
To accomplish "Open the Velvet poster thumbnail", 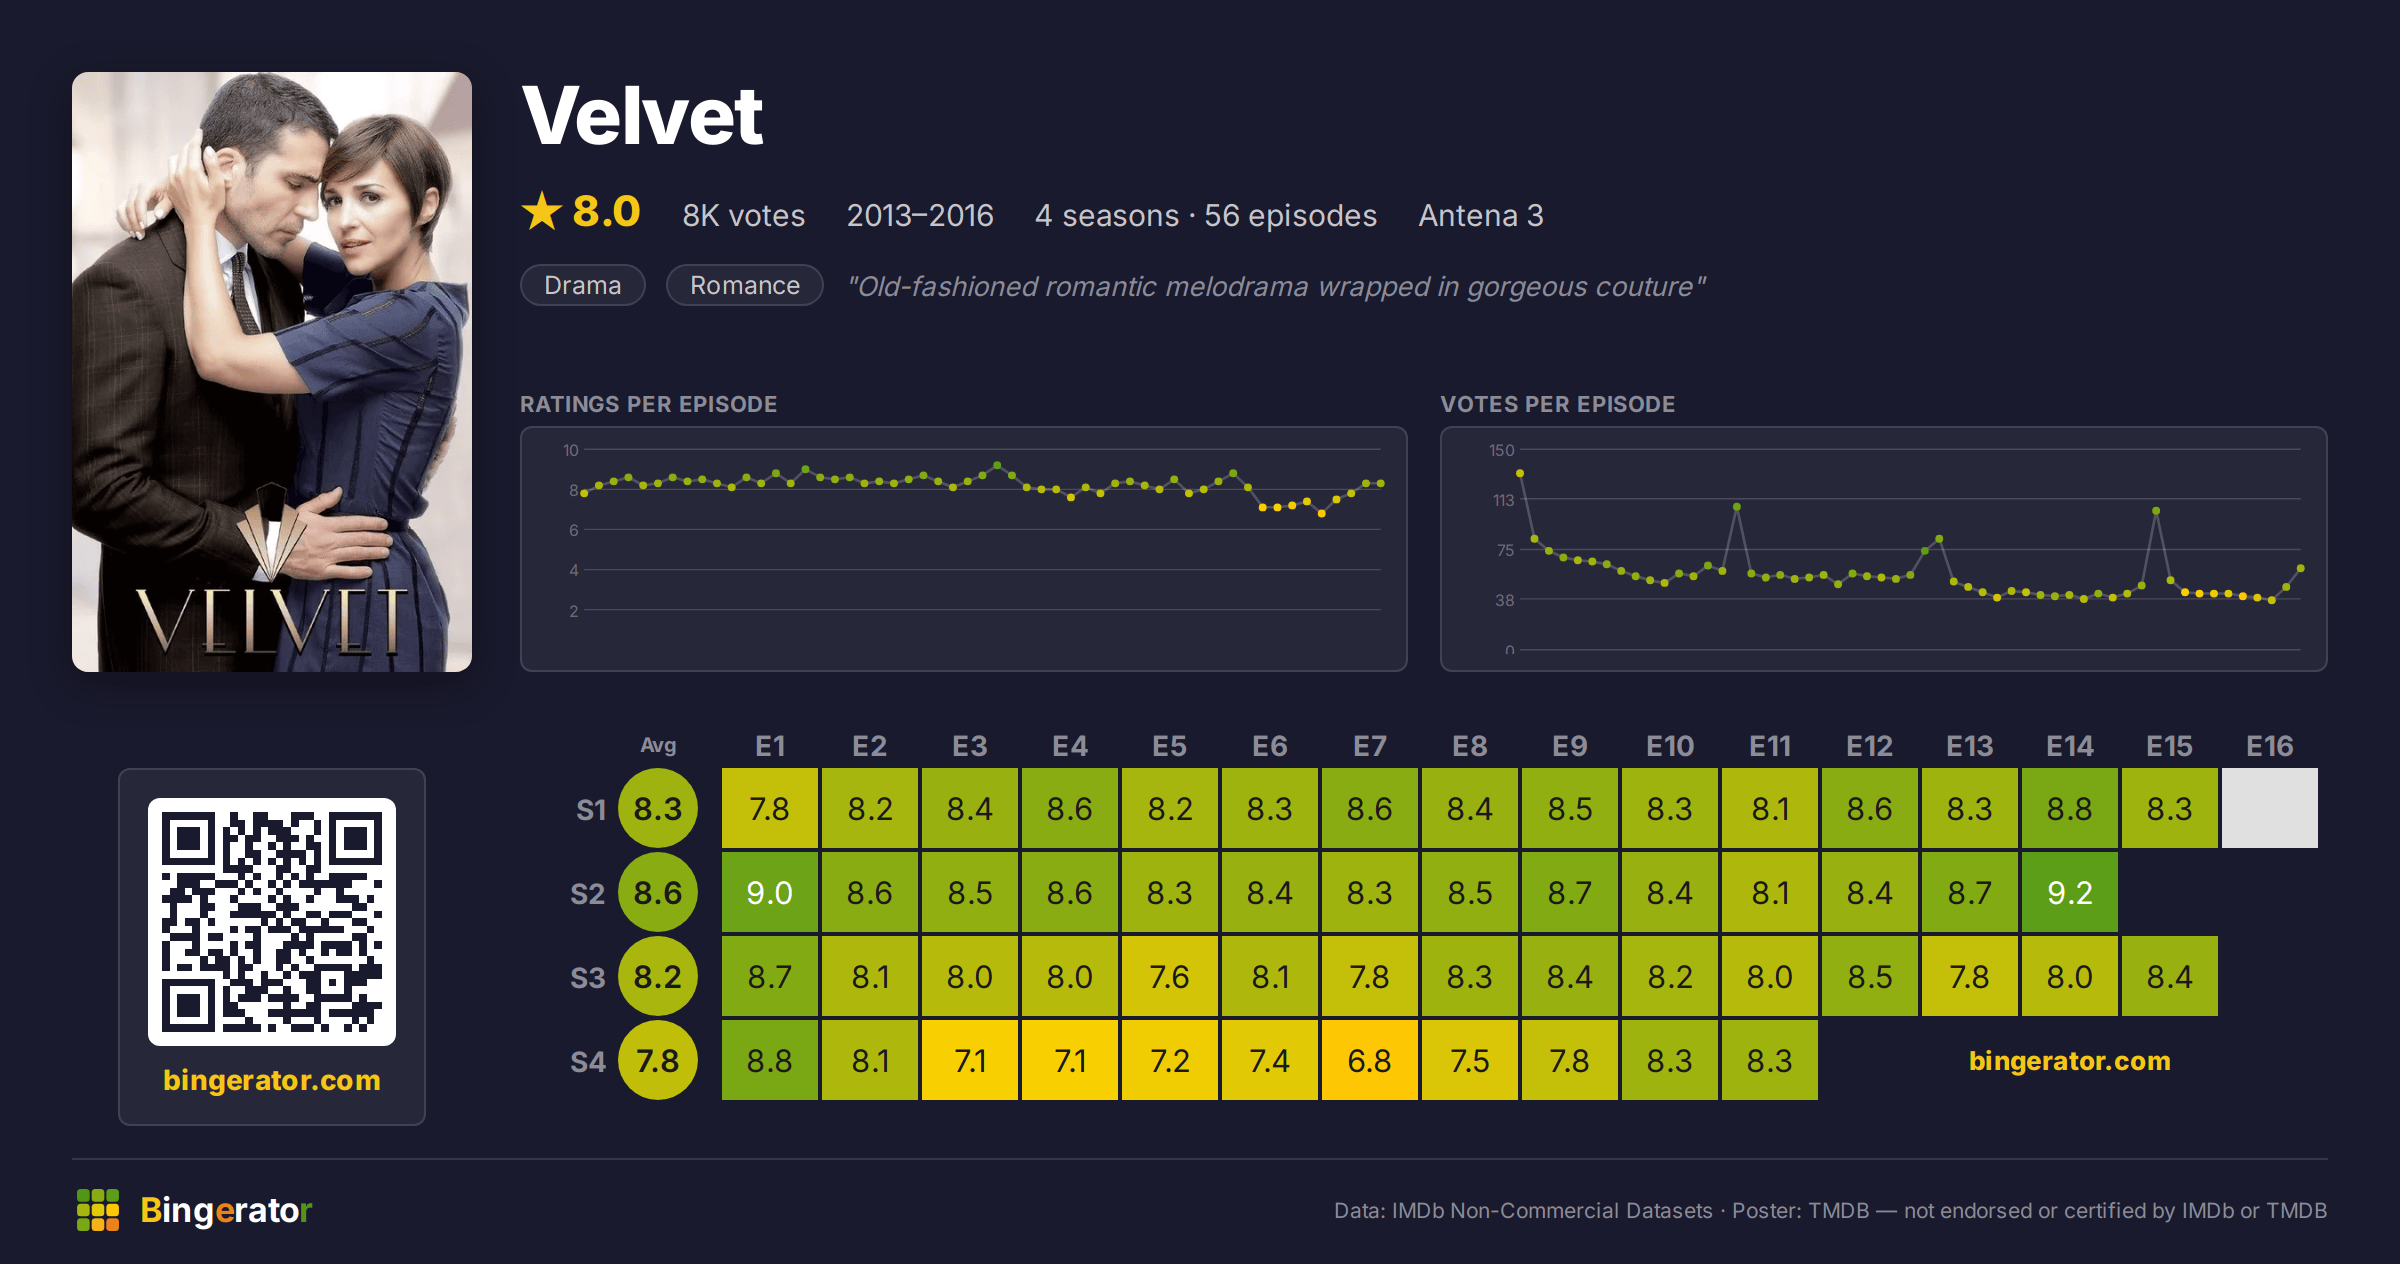I will coord(272,372).
